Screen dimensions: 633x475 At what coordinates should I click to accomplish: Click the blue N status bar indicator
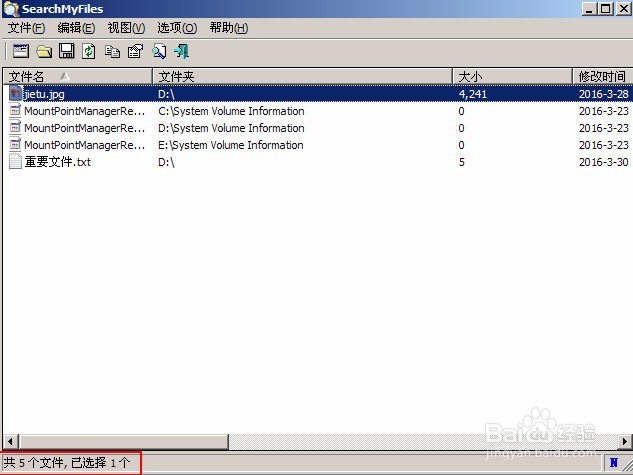coord(614,463)
